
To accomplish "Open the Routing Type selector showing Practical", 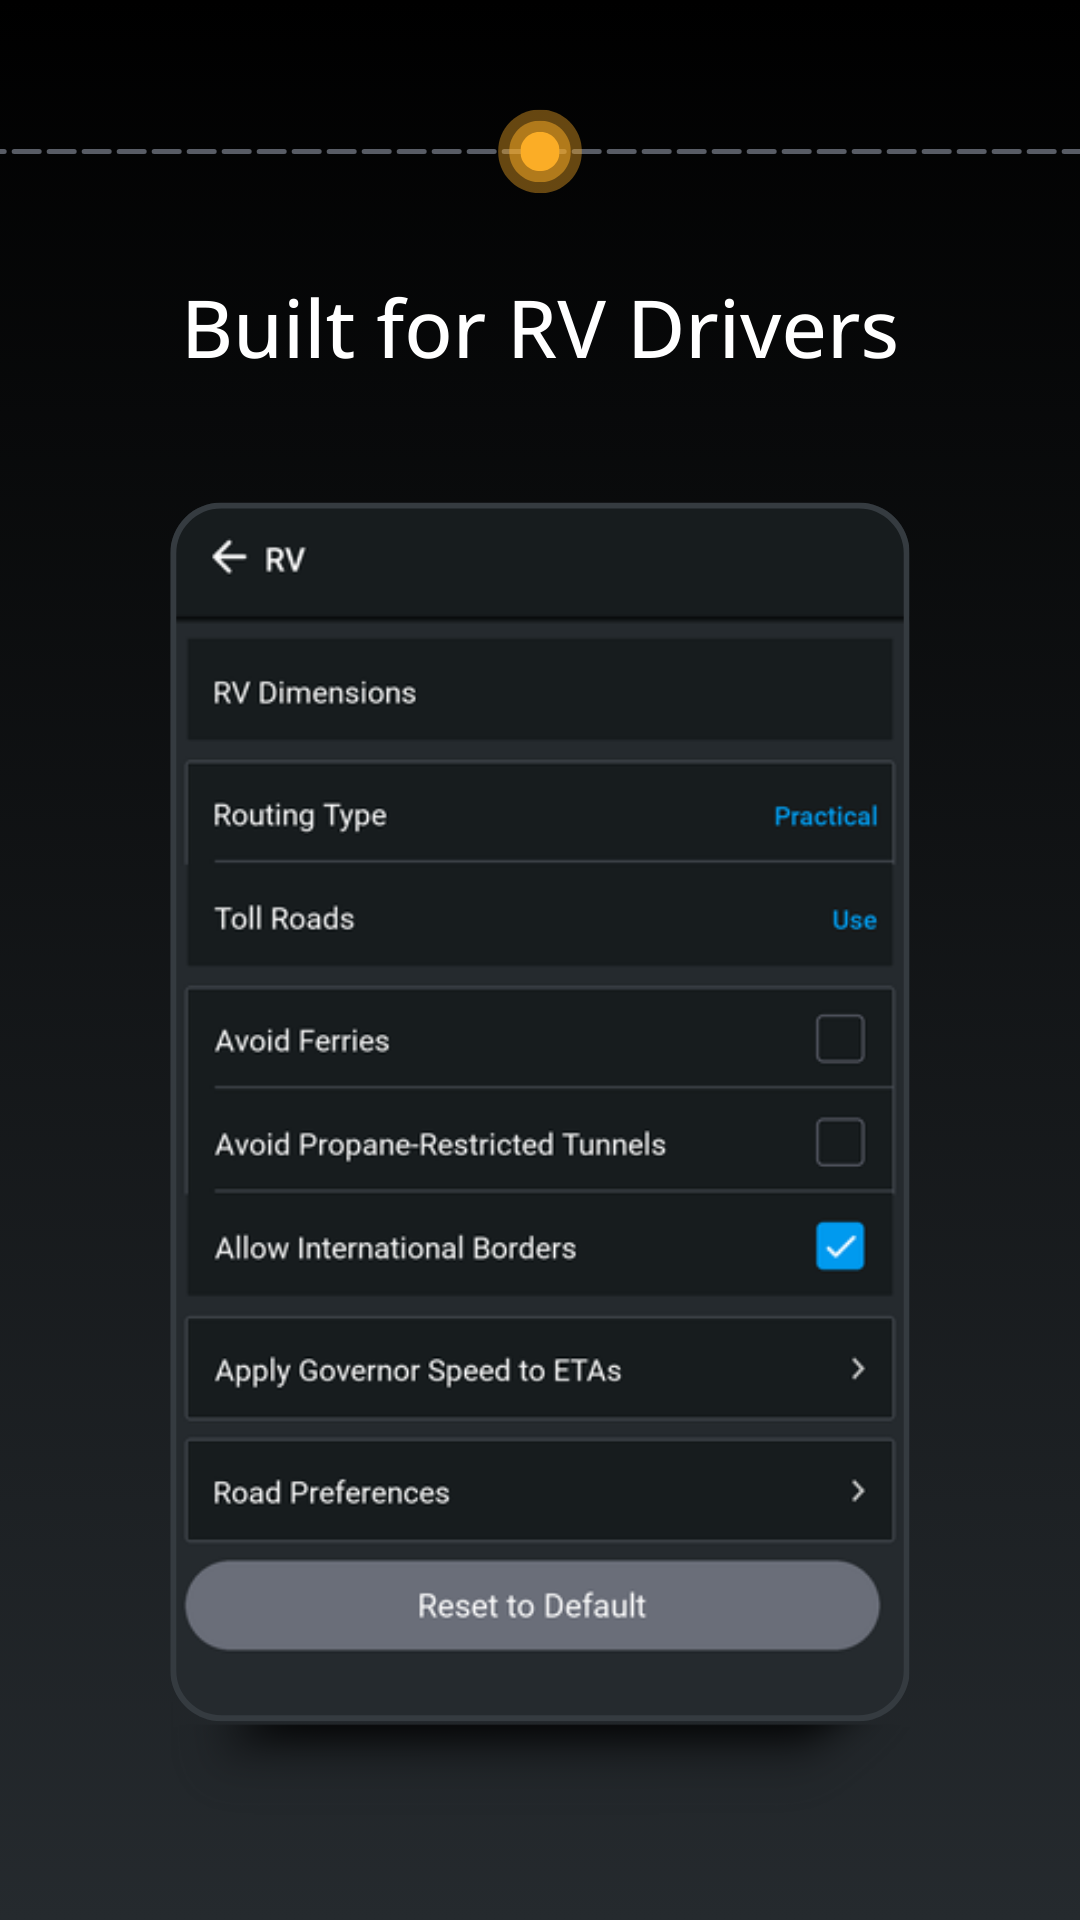I will 539,815.
